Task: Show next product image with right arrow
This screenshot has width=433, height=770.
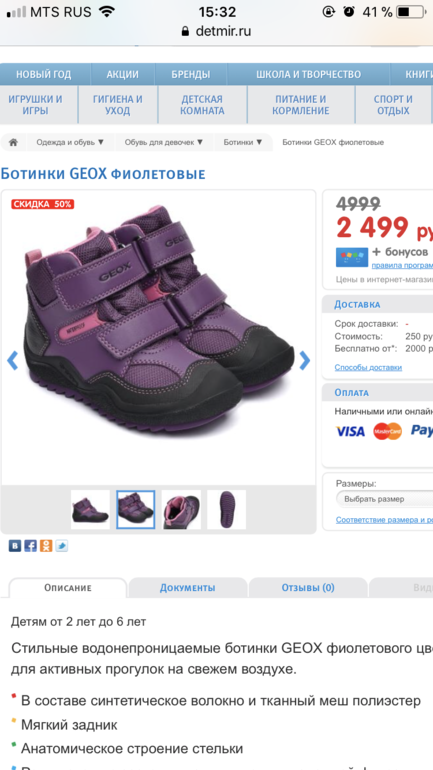Action: [305, 360]
